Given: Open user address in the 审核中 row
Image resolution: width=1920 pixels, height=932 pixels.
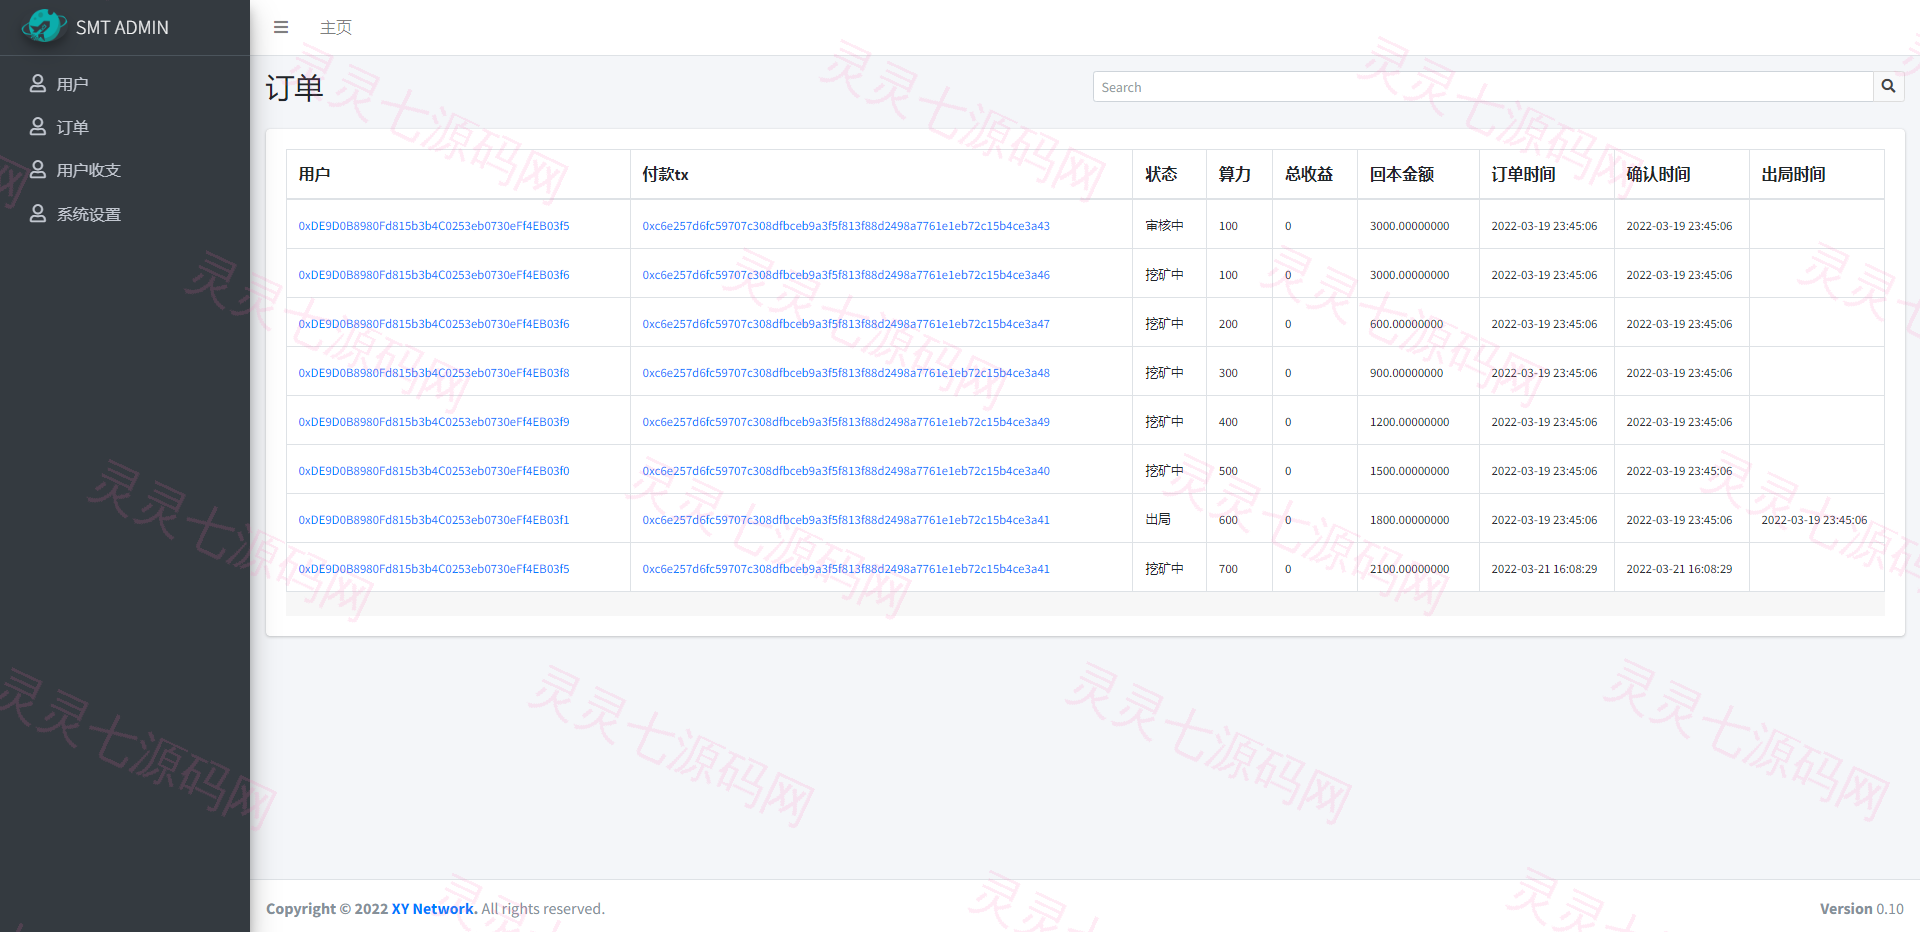Looking at the screenshot, I should (x=434, y=226).
